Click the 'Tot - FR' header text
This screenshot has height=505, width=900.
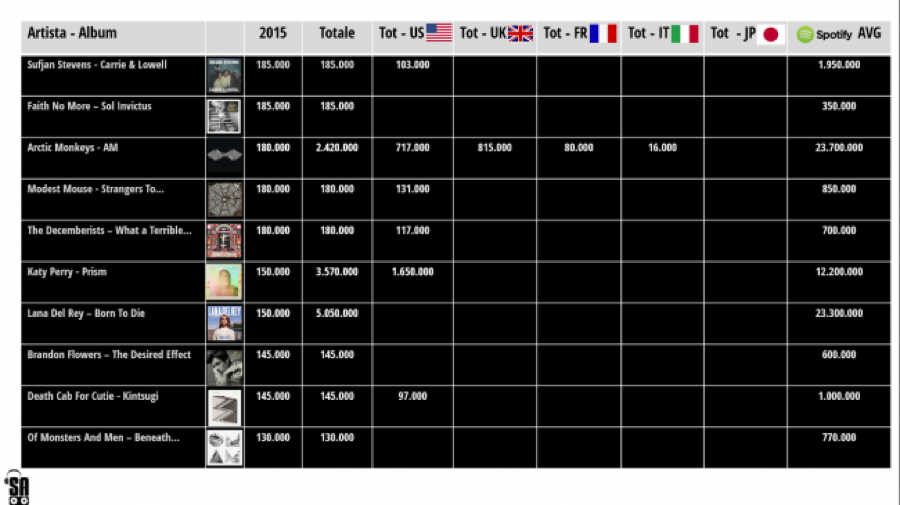565,33
